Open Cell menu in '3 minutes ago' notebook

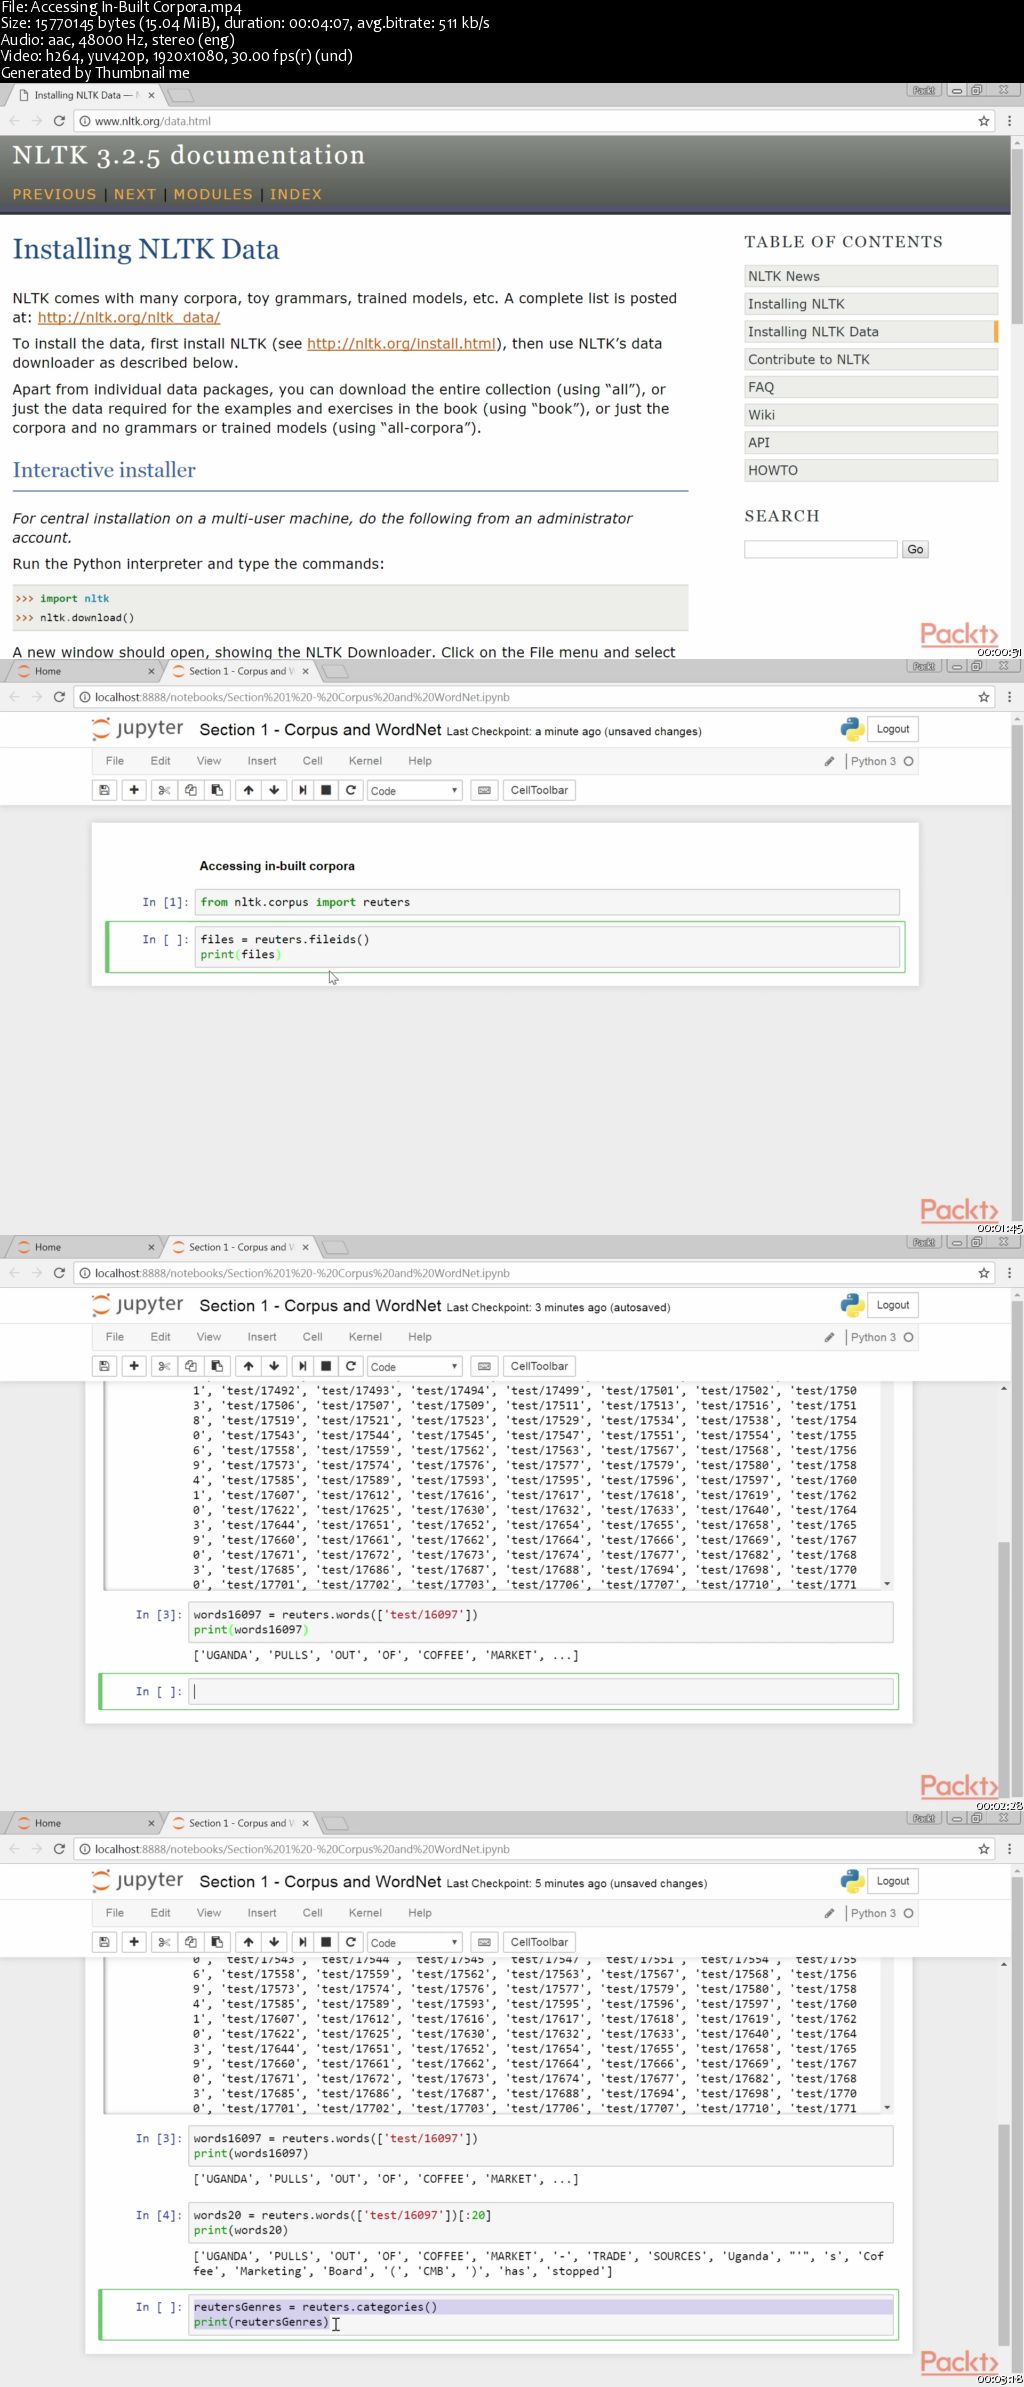coord(313,1337)
